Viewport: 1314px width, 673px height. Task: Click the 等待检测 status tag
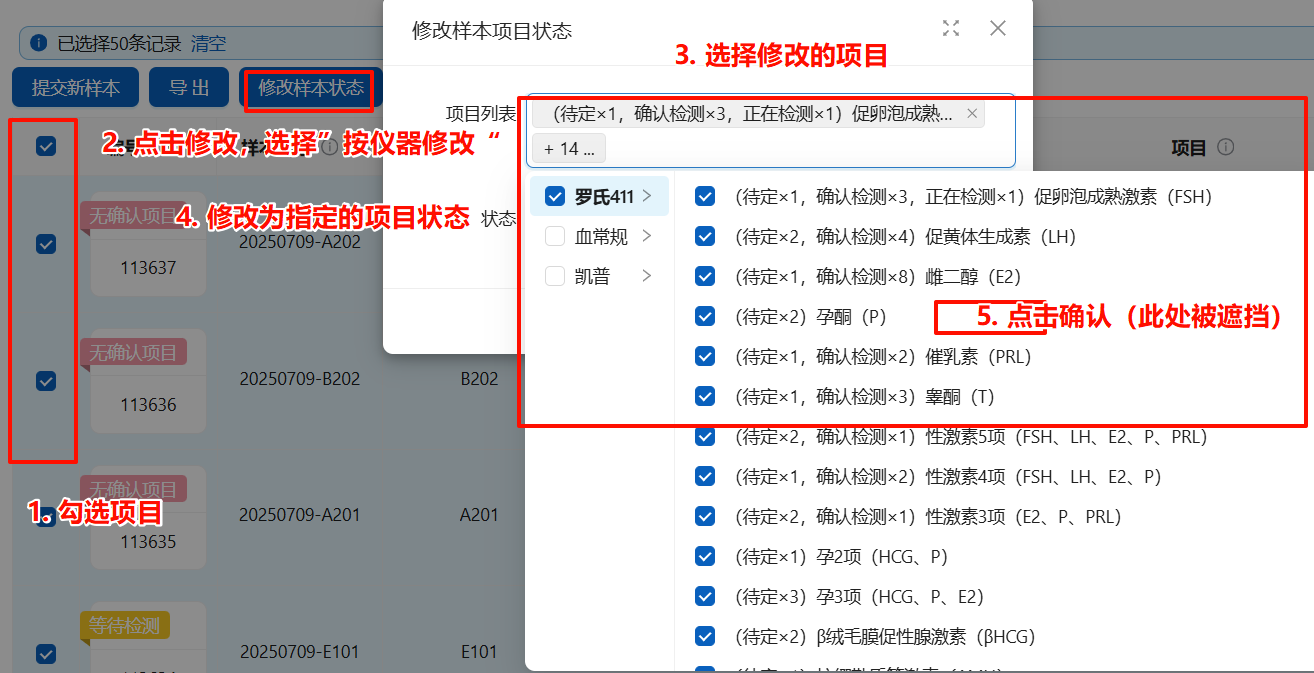(x=124, y=626)
